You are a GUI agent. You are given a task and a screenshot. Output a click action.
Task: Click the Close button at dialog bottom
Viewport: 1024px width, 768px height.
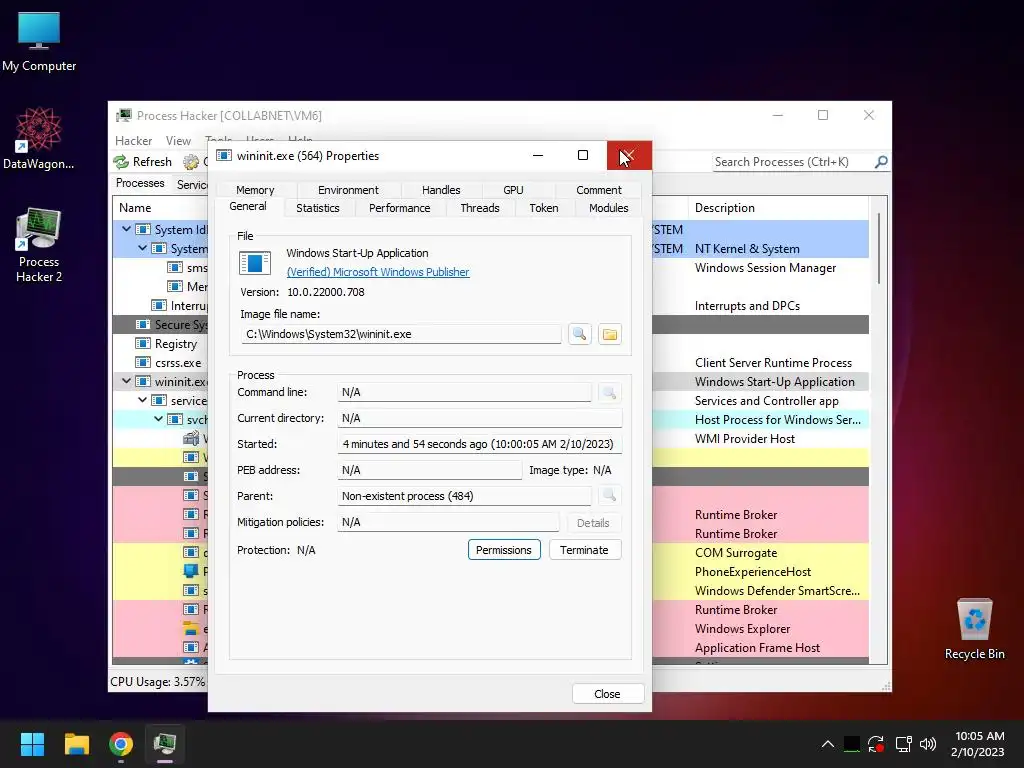(x=607, y=694)
